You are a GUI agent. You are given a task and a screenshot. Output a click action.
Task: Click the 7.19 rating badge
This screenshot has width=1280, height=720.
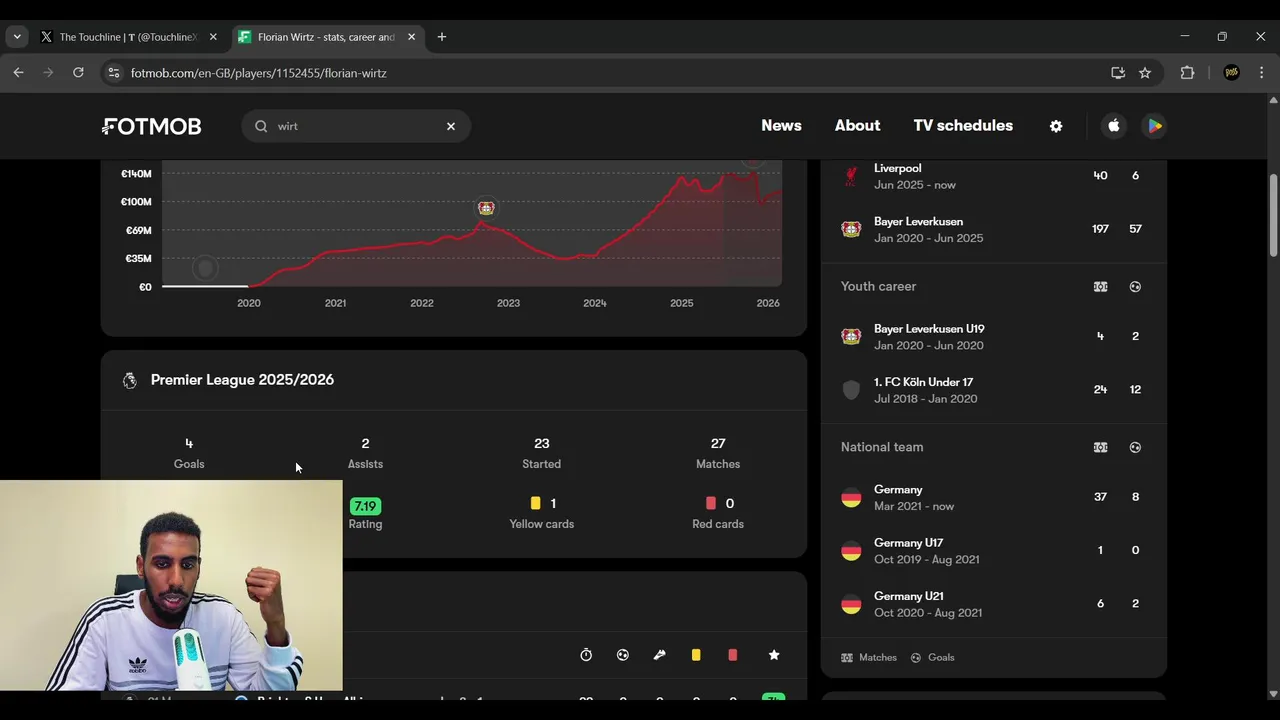(x=365, y=506)
